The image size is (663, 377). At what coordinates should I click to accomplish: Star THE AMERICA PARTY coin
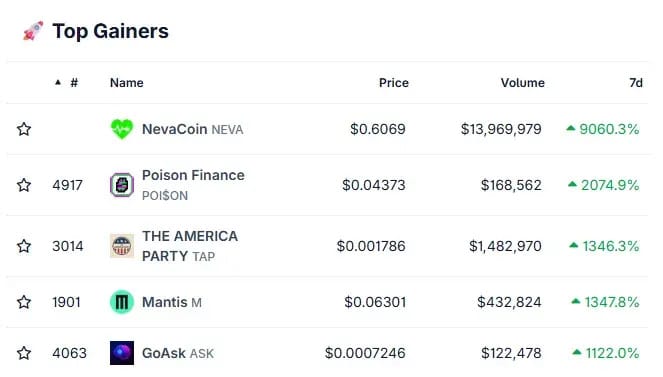pyautogui.click(x=24, y=246)
